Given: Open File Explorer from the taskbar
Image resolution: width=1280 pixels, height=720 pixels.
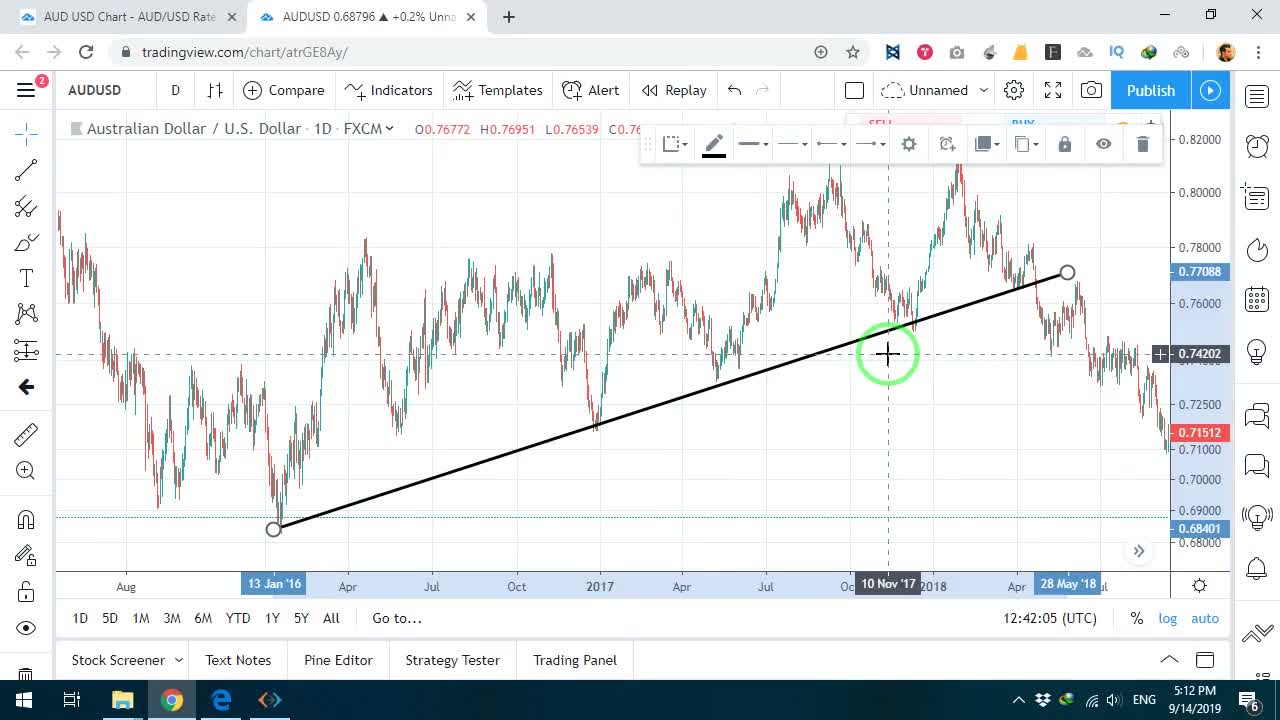Looking at the screenshot, I should pyautogui.click(x=122, y=700).
